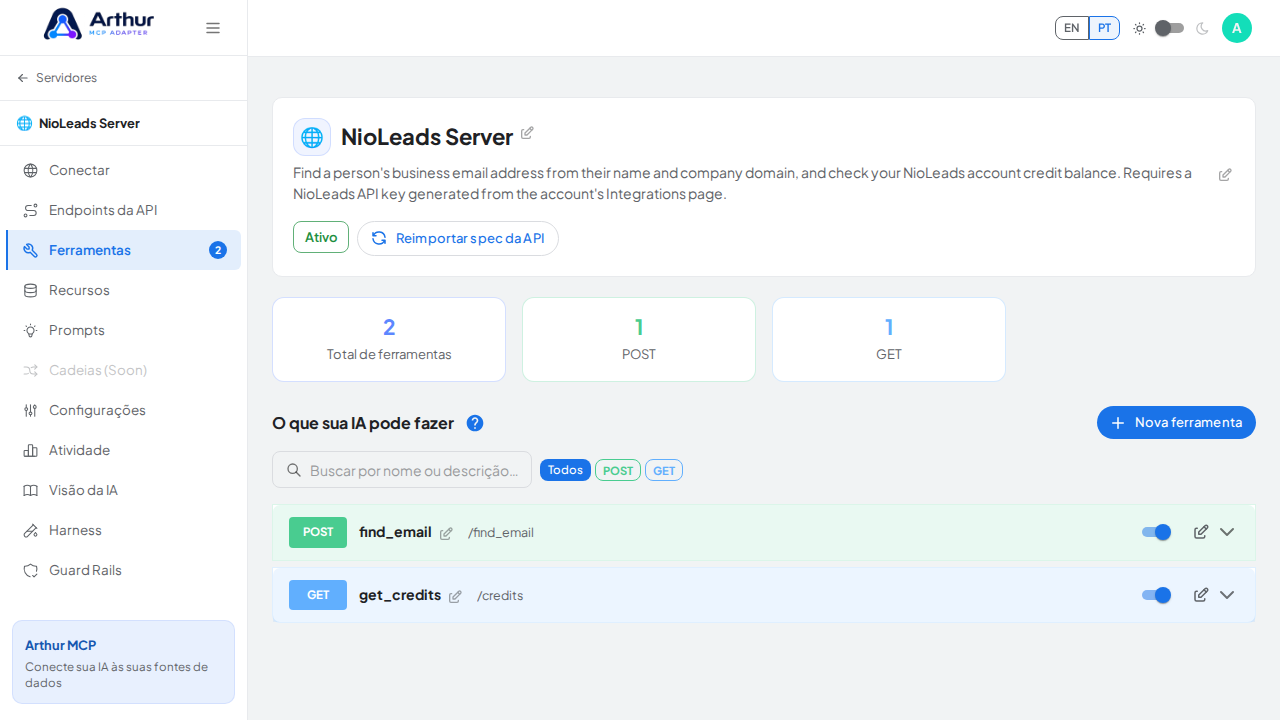Rename get_credits with its small pencil icon
This screenshot has height=720, width=1280.
click(455, 597)
